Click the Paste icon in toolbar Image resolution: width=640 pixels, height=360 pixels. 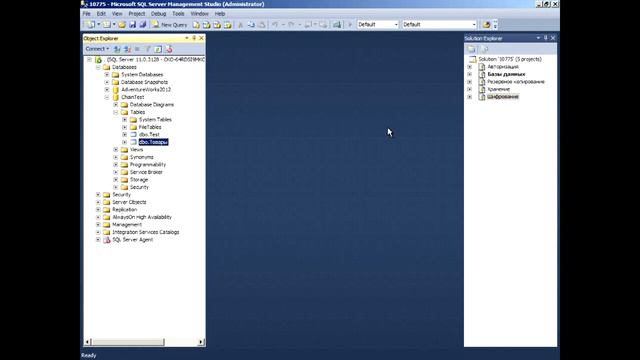pyautogui.click(x=262, y=25)
